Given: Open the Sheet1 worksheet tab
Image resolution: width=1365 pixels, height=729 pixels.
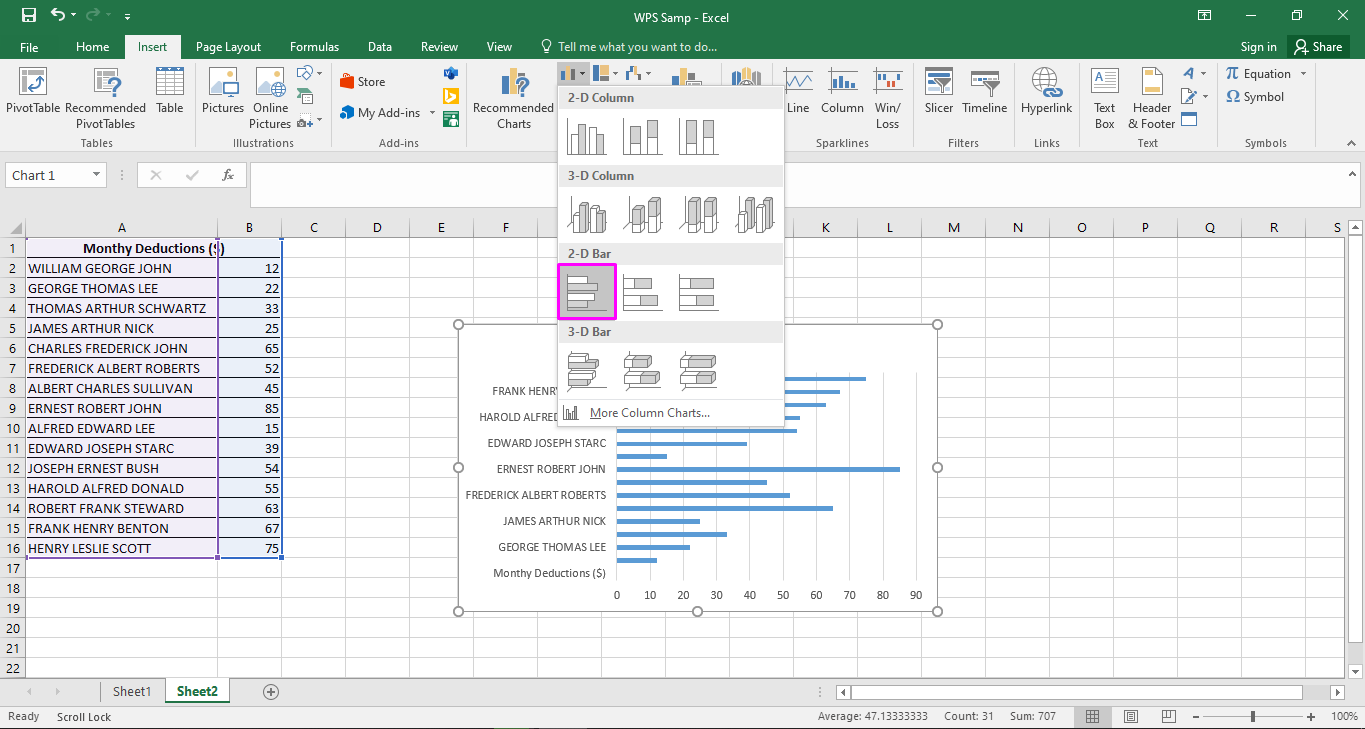Looking at the screenshot, I should click(131, 691).
